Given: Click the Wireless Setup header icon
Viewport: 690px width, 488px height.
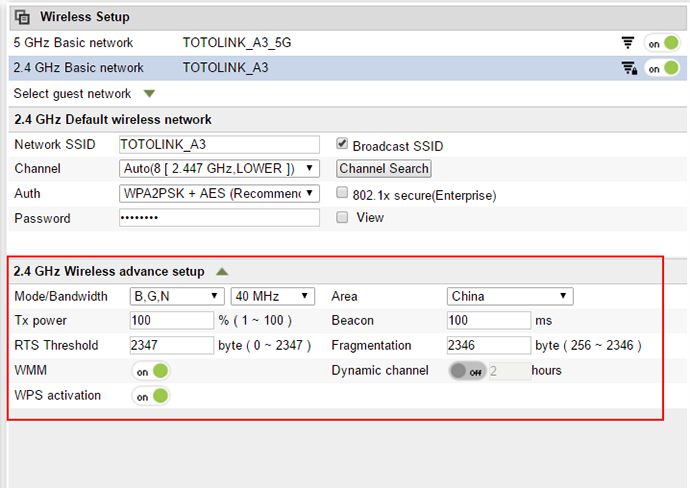Looking at the screenshot, I should [x=22, y=17].
